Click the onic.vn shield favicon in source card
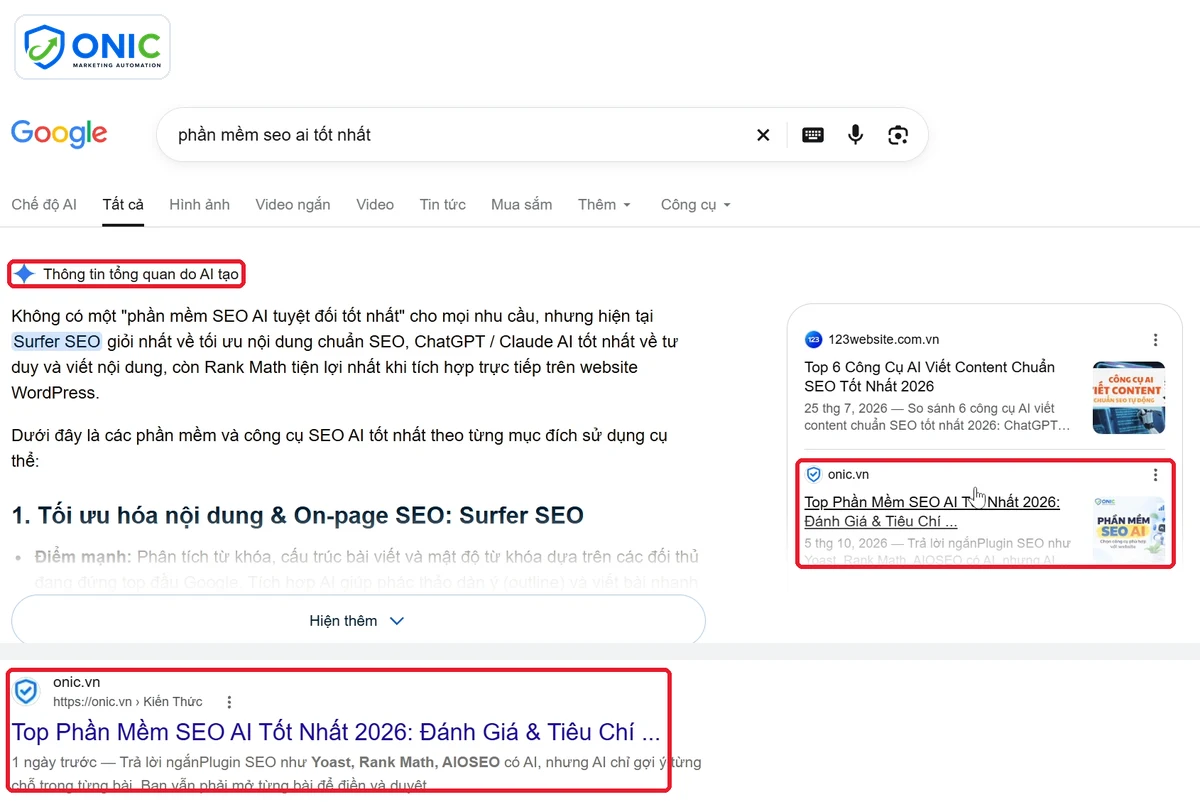 pos(813,475)
